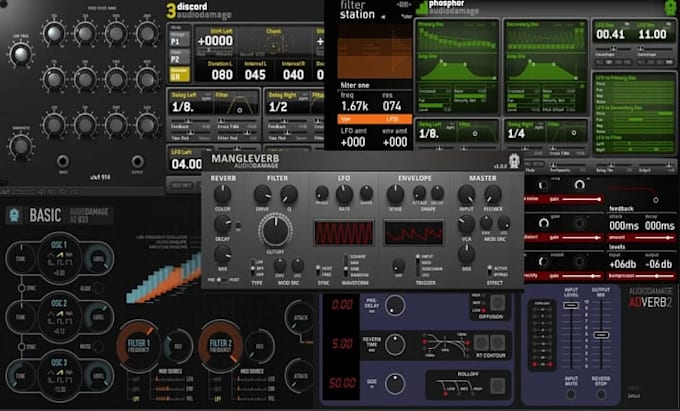Viewport: 680px width, 411px height.
Task: Click the Delay Right 1/2 value in Discord
Action: (x=278, y=107)
